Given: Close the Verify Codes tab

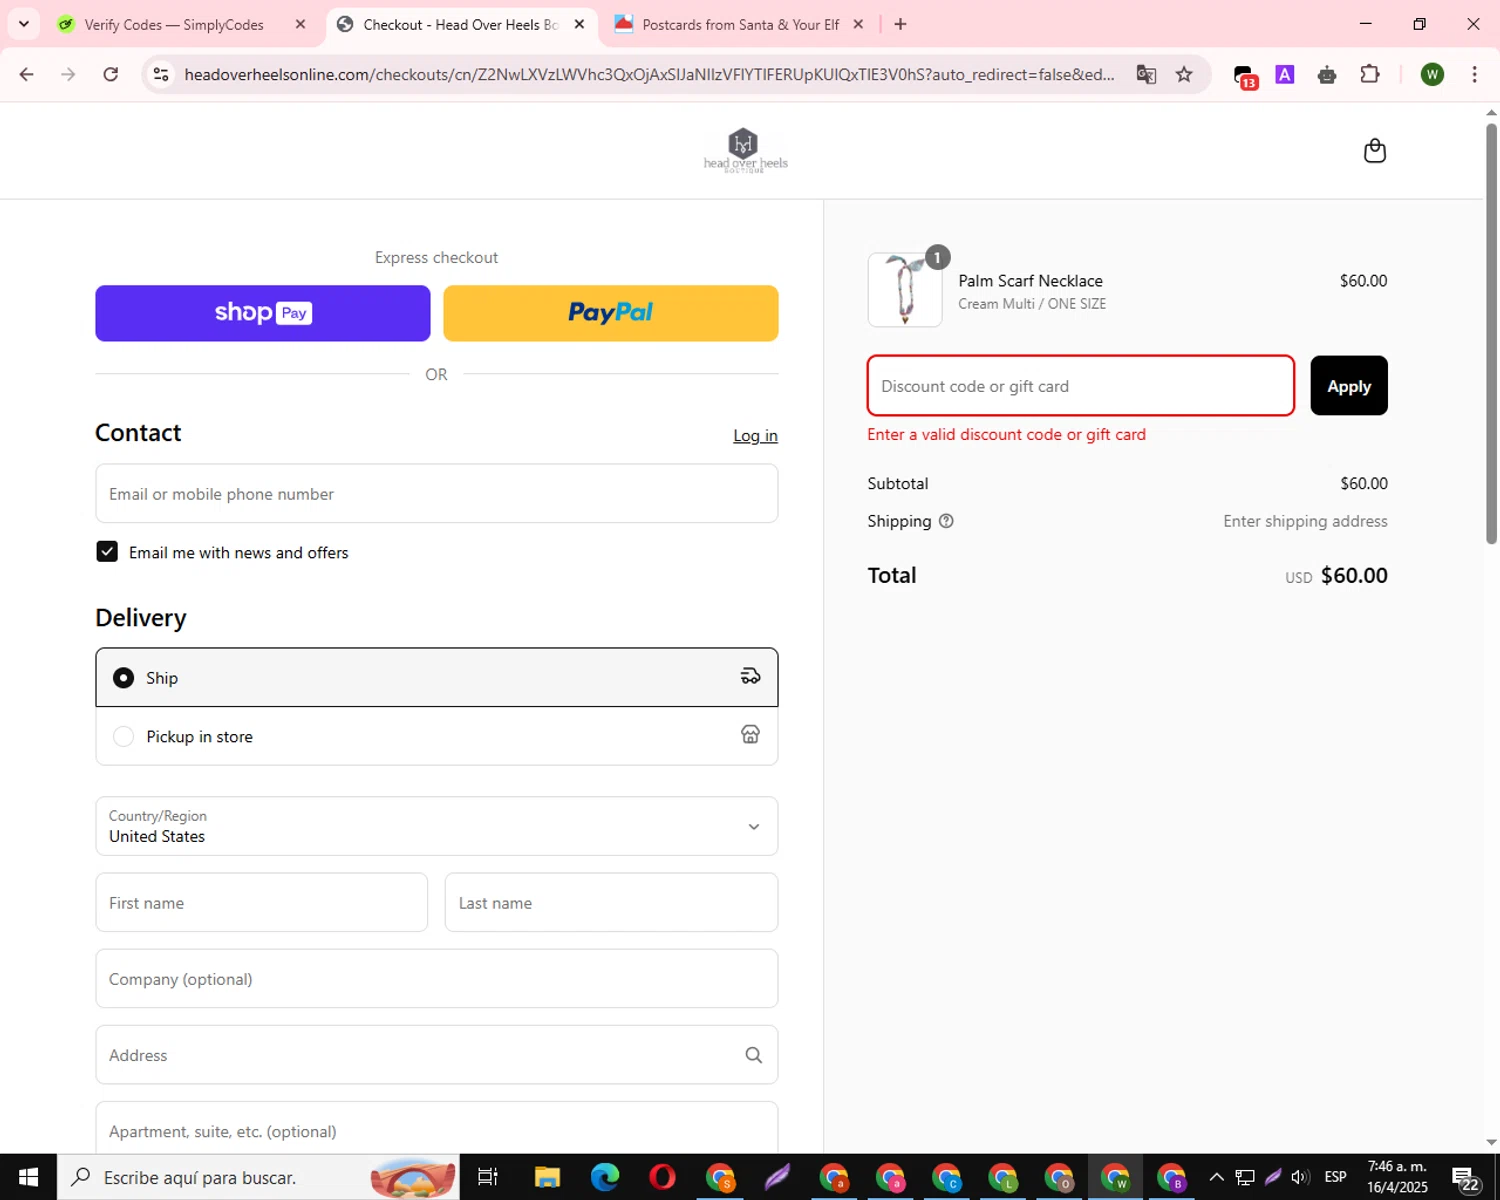Looking at the screenshot, I should 300,24.
